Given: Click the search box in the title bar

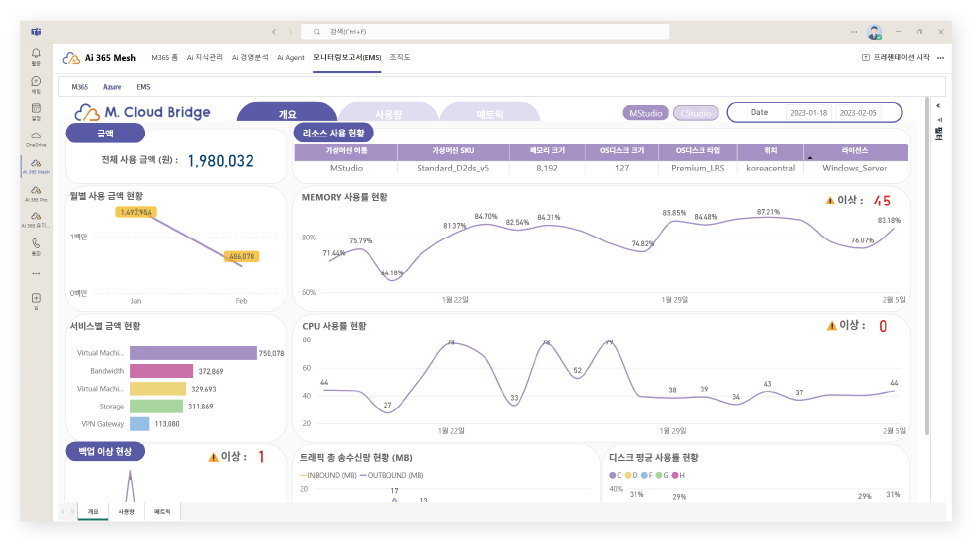Looking at the screenshot, I should pyautogui.click(x=485, y=31).
